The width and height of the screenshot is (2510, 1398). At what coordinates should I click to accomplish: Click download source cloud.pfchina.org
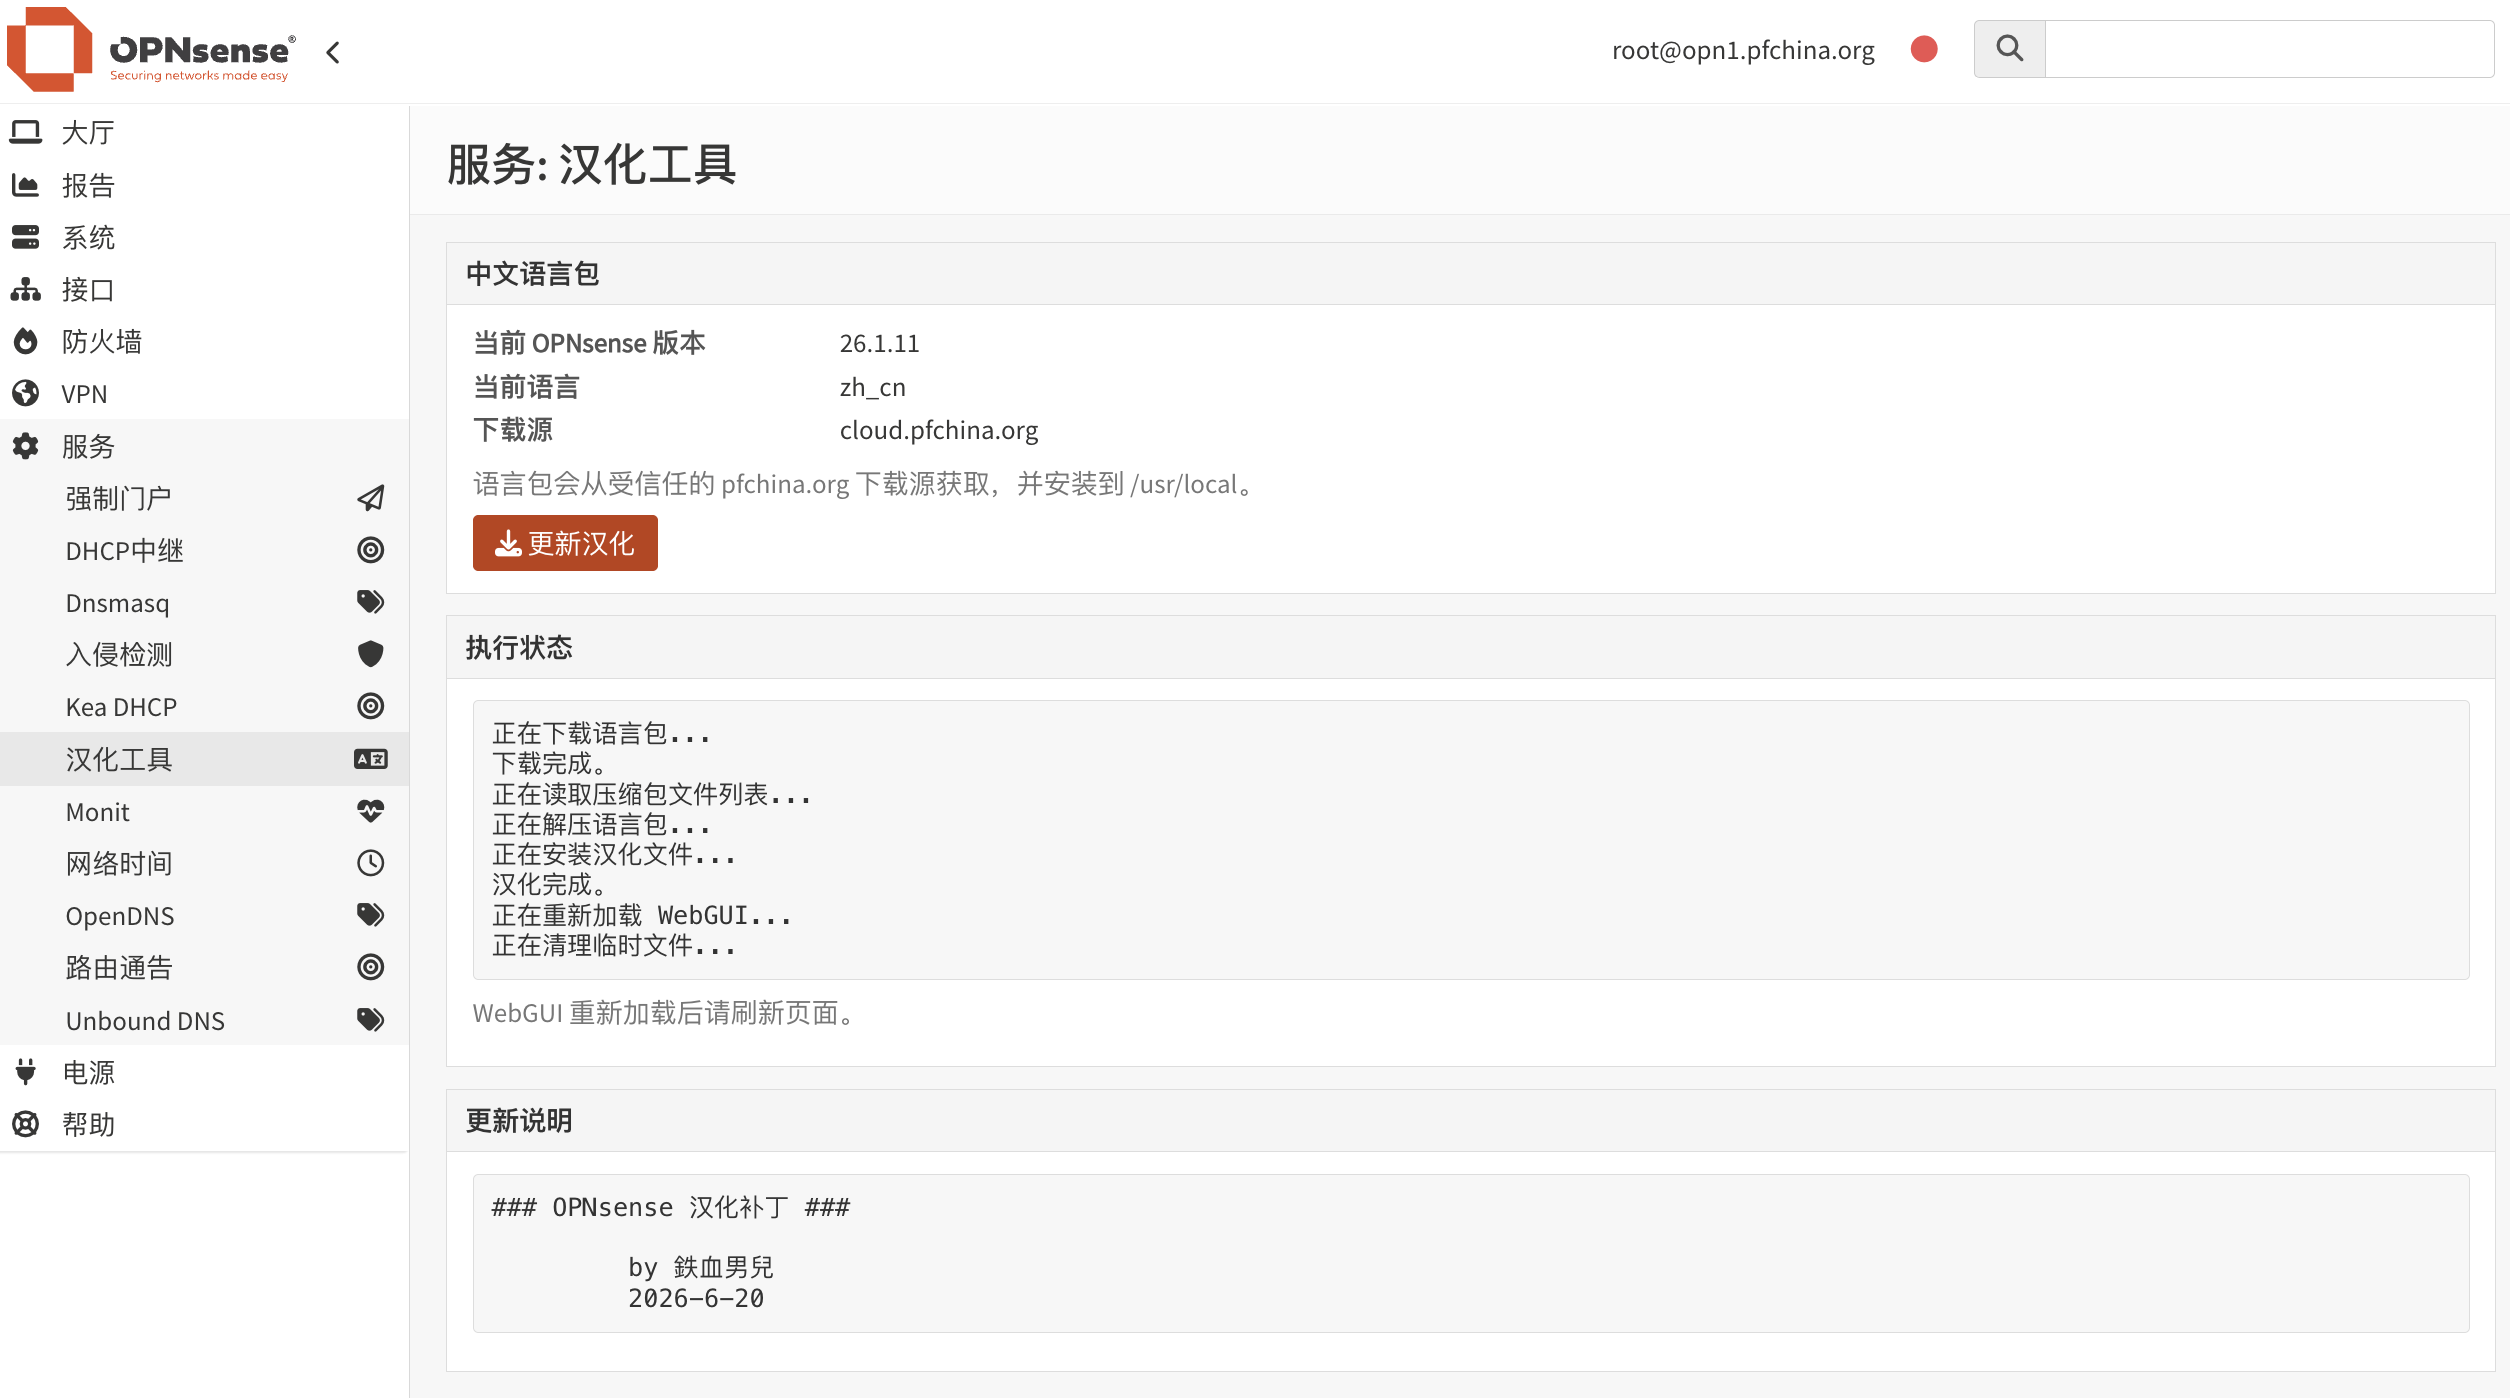point(939,430)
